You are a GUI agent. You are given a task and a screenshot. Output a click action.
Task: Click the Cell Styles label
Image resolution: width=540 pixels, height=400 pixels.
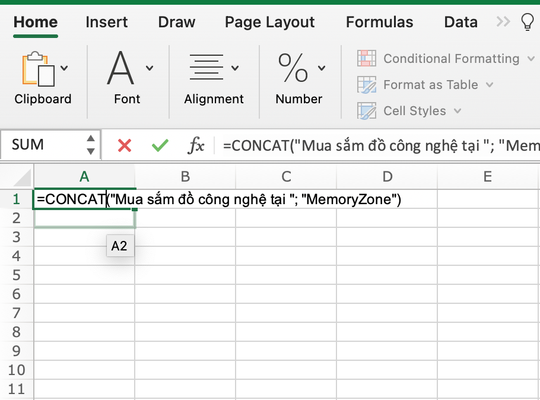415,111
